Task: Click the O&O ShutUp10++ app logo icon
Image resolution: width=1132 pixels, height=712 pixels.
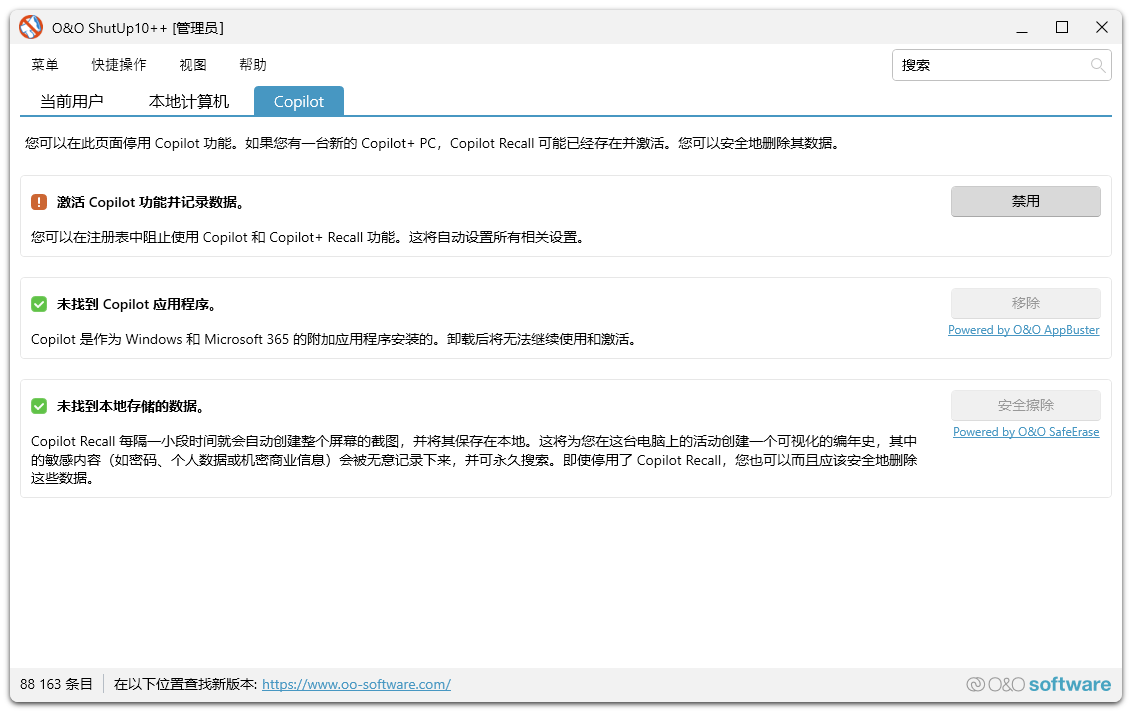Action: (31, 28)
